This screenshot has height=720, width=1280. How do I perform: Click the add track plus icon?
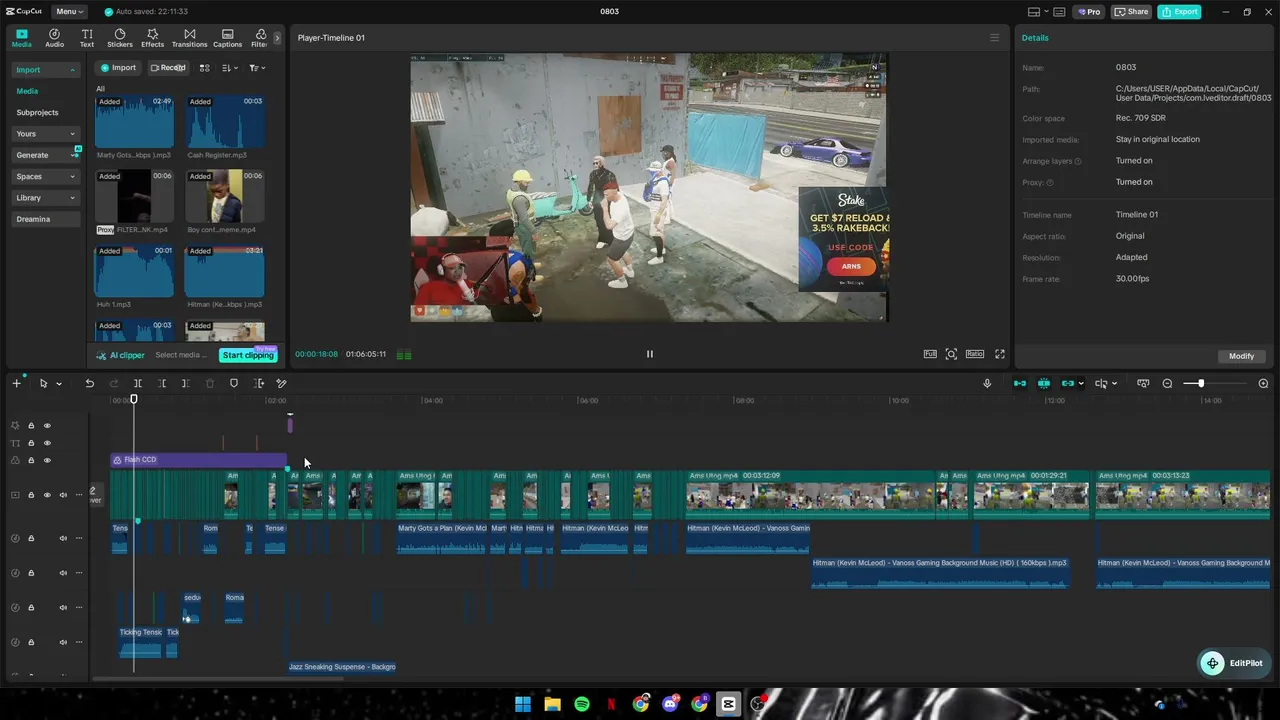16,383
